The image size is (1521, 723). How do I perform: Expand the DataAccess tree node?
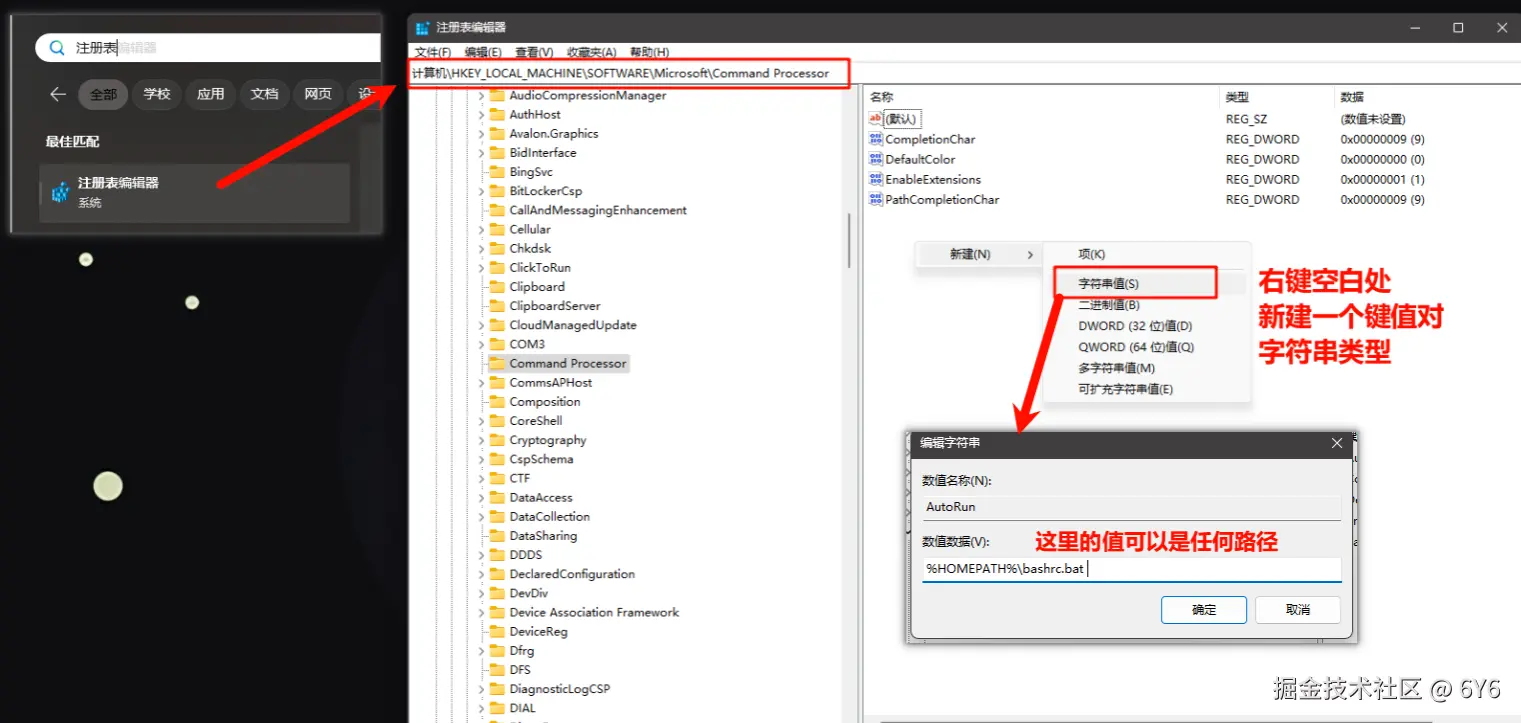click(x=481, y=498)
